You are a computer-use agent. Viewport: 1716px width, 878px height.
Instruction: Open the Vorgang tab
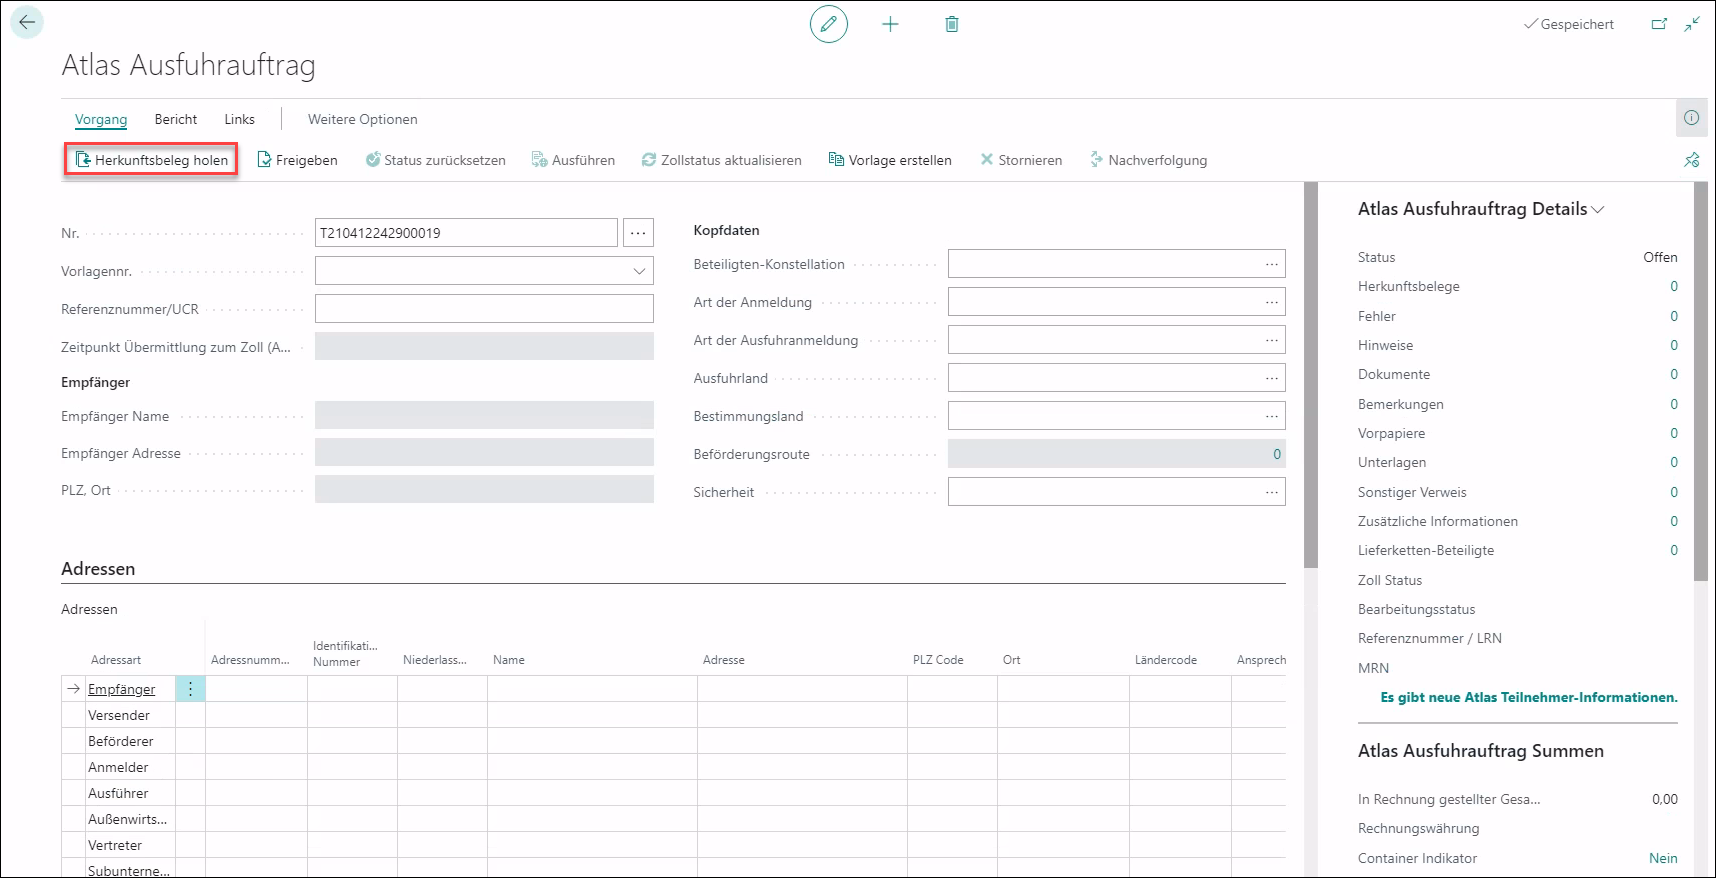pyautogui.click(x=101, y=119)
